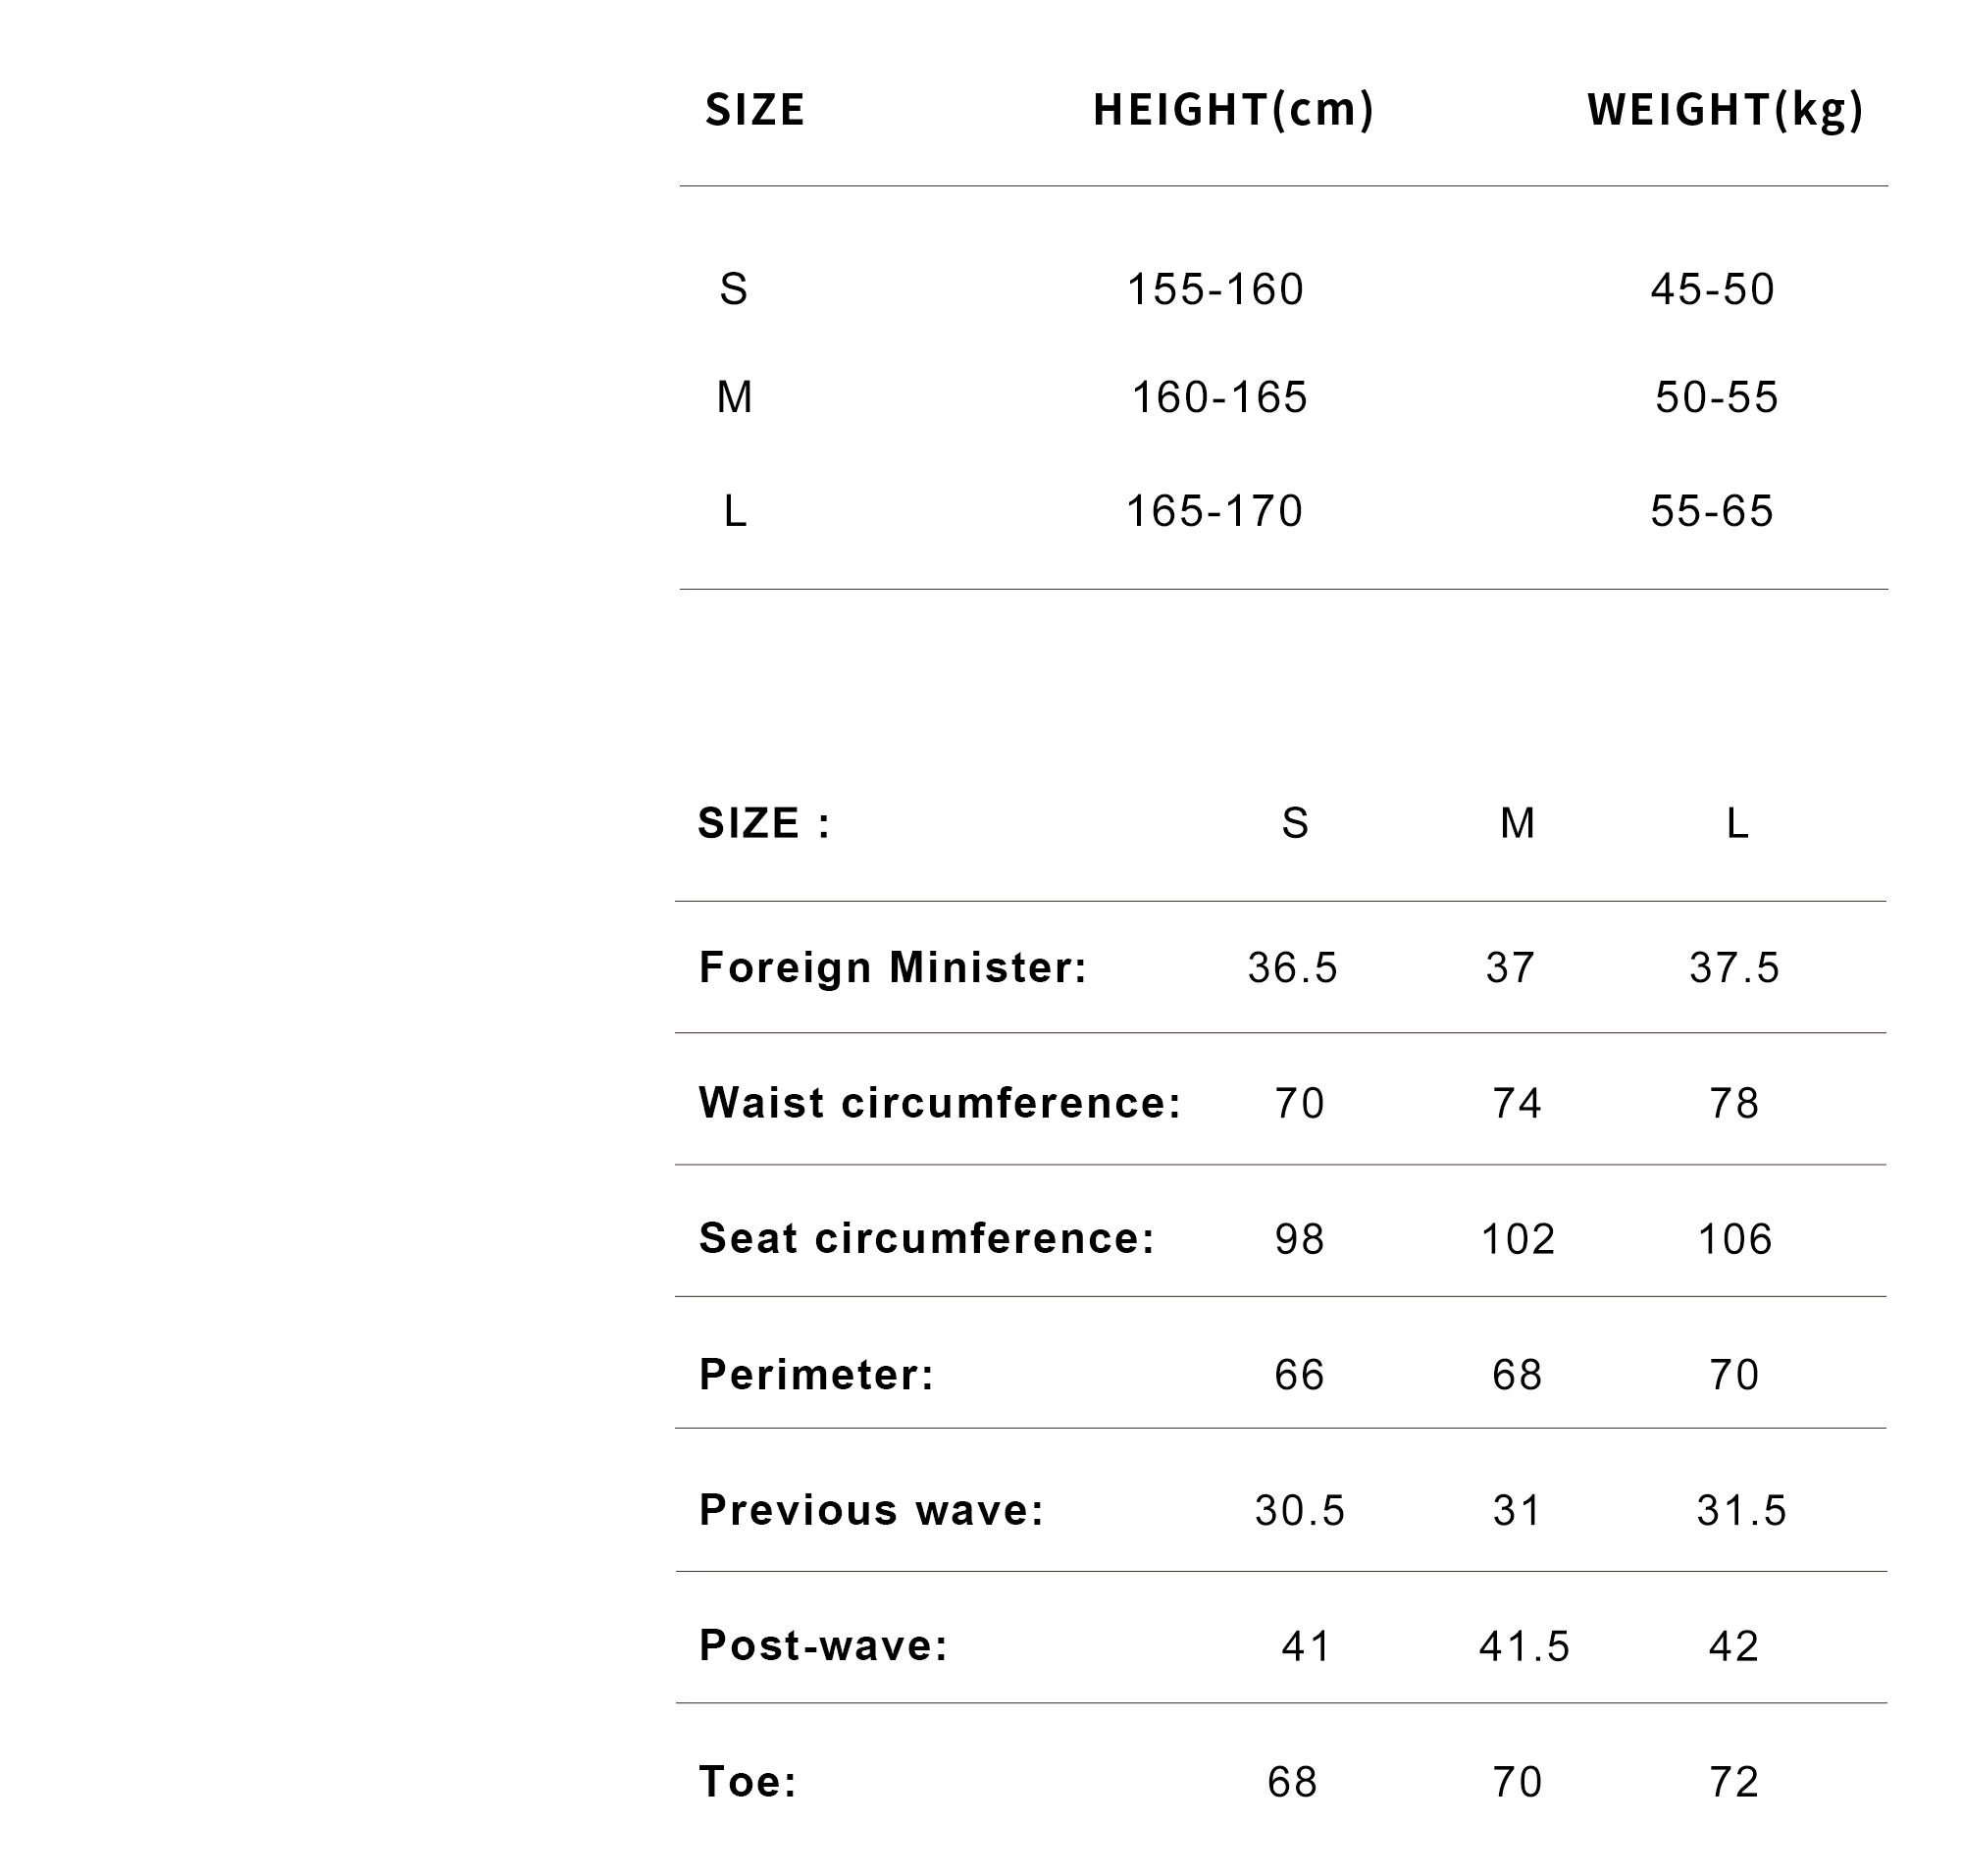Click the 78 waist circumference value
This screenshot has height=1876, width=1962.
tap(1733, 1103)
